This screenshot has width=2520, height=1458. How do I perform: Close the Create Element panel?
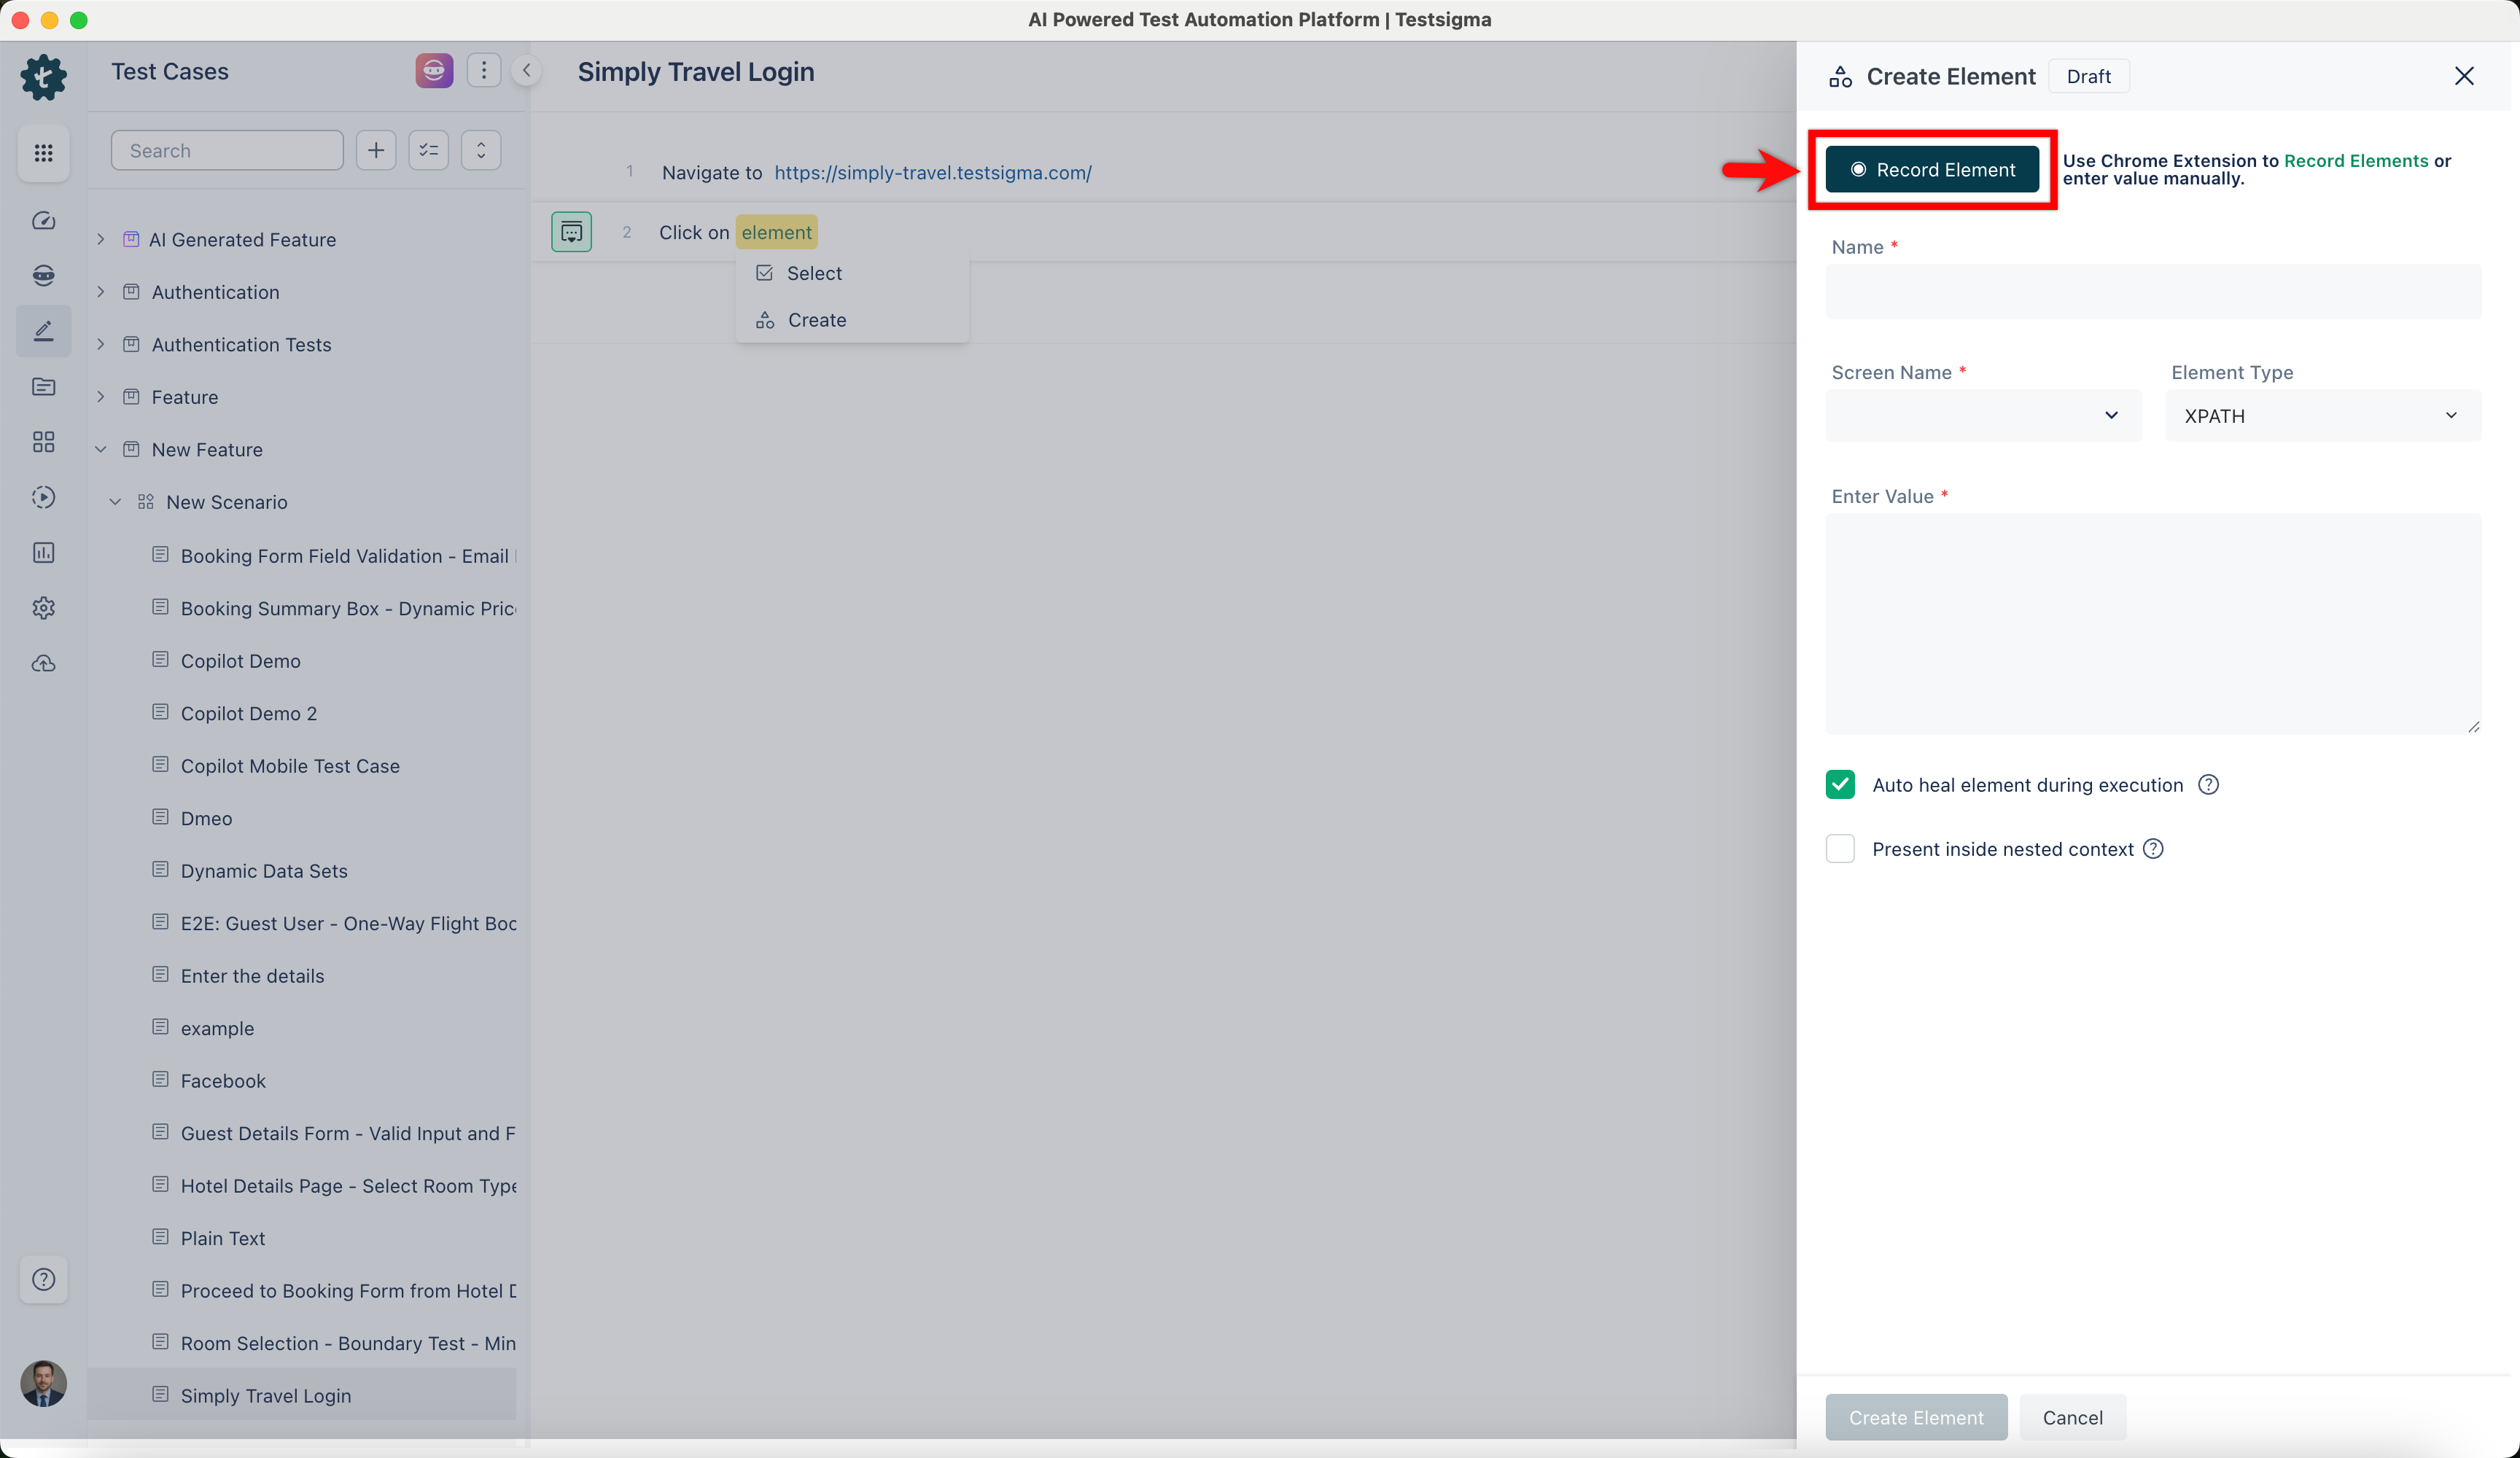click(x=2464, y=76)
